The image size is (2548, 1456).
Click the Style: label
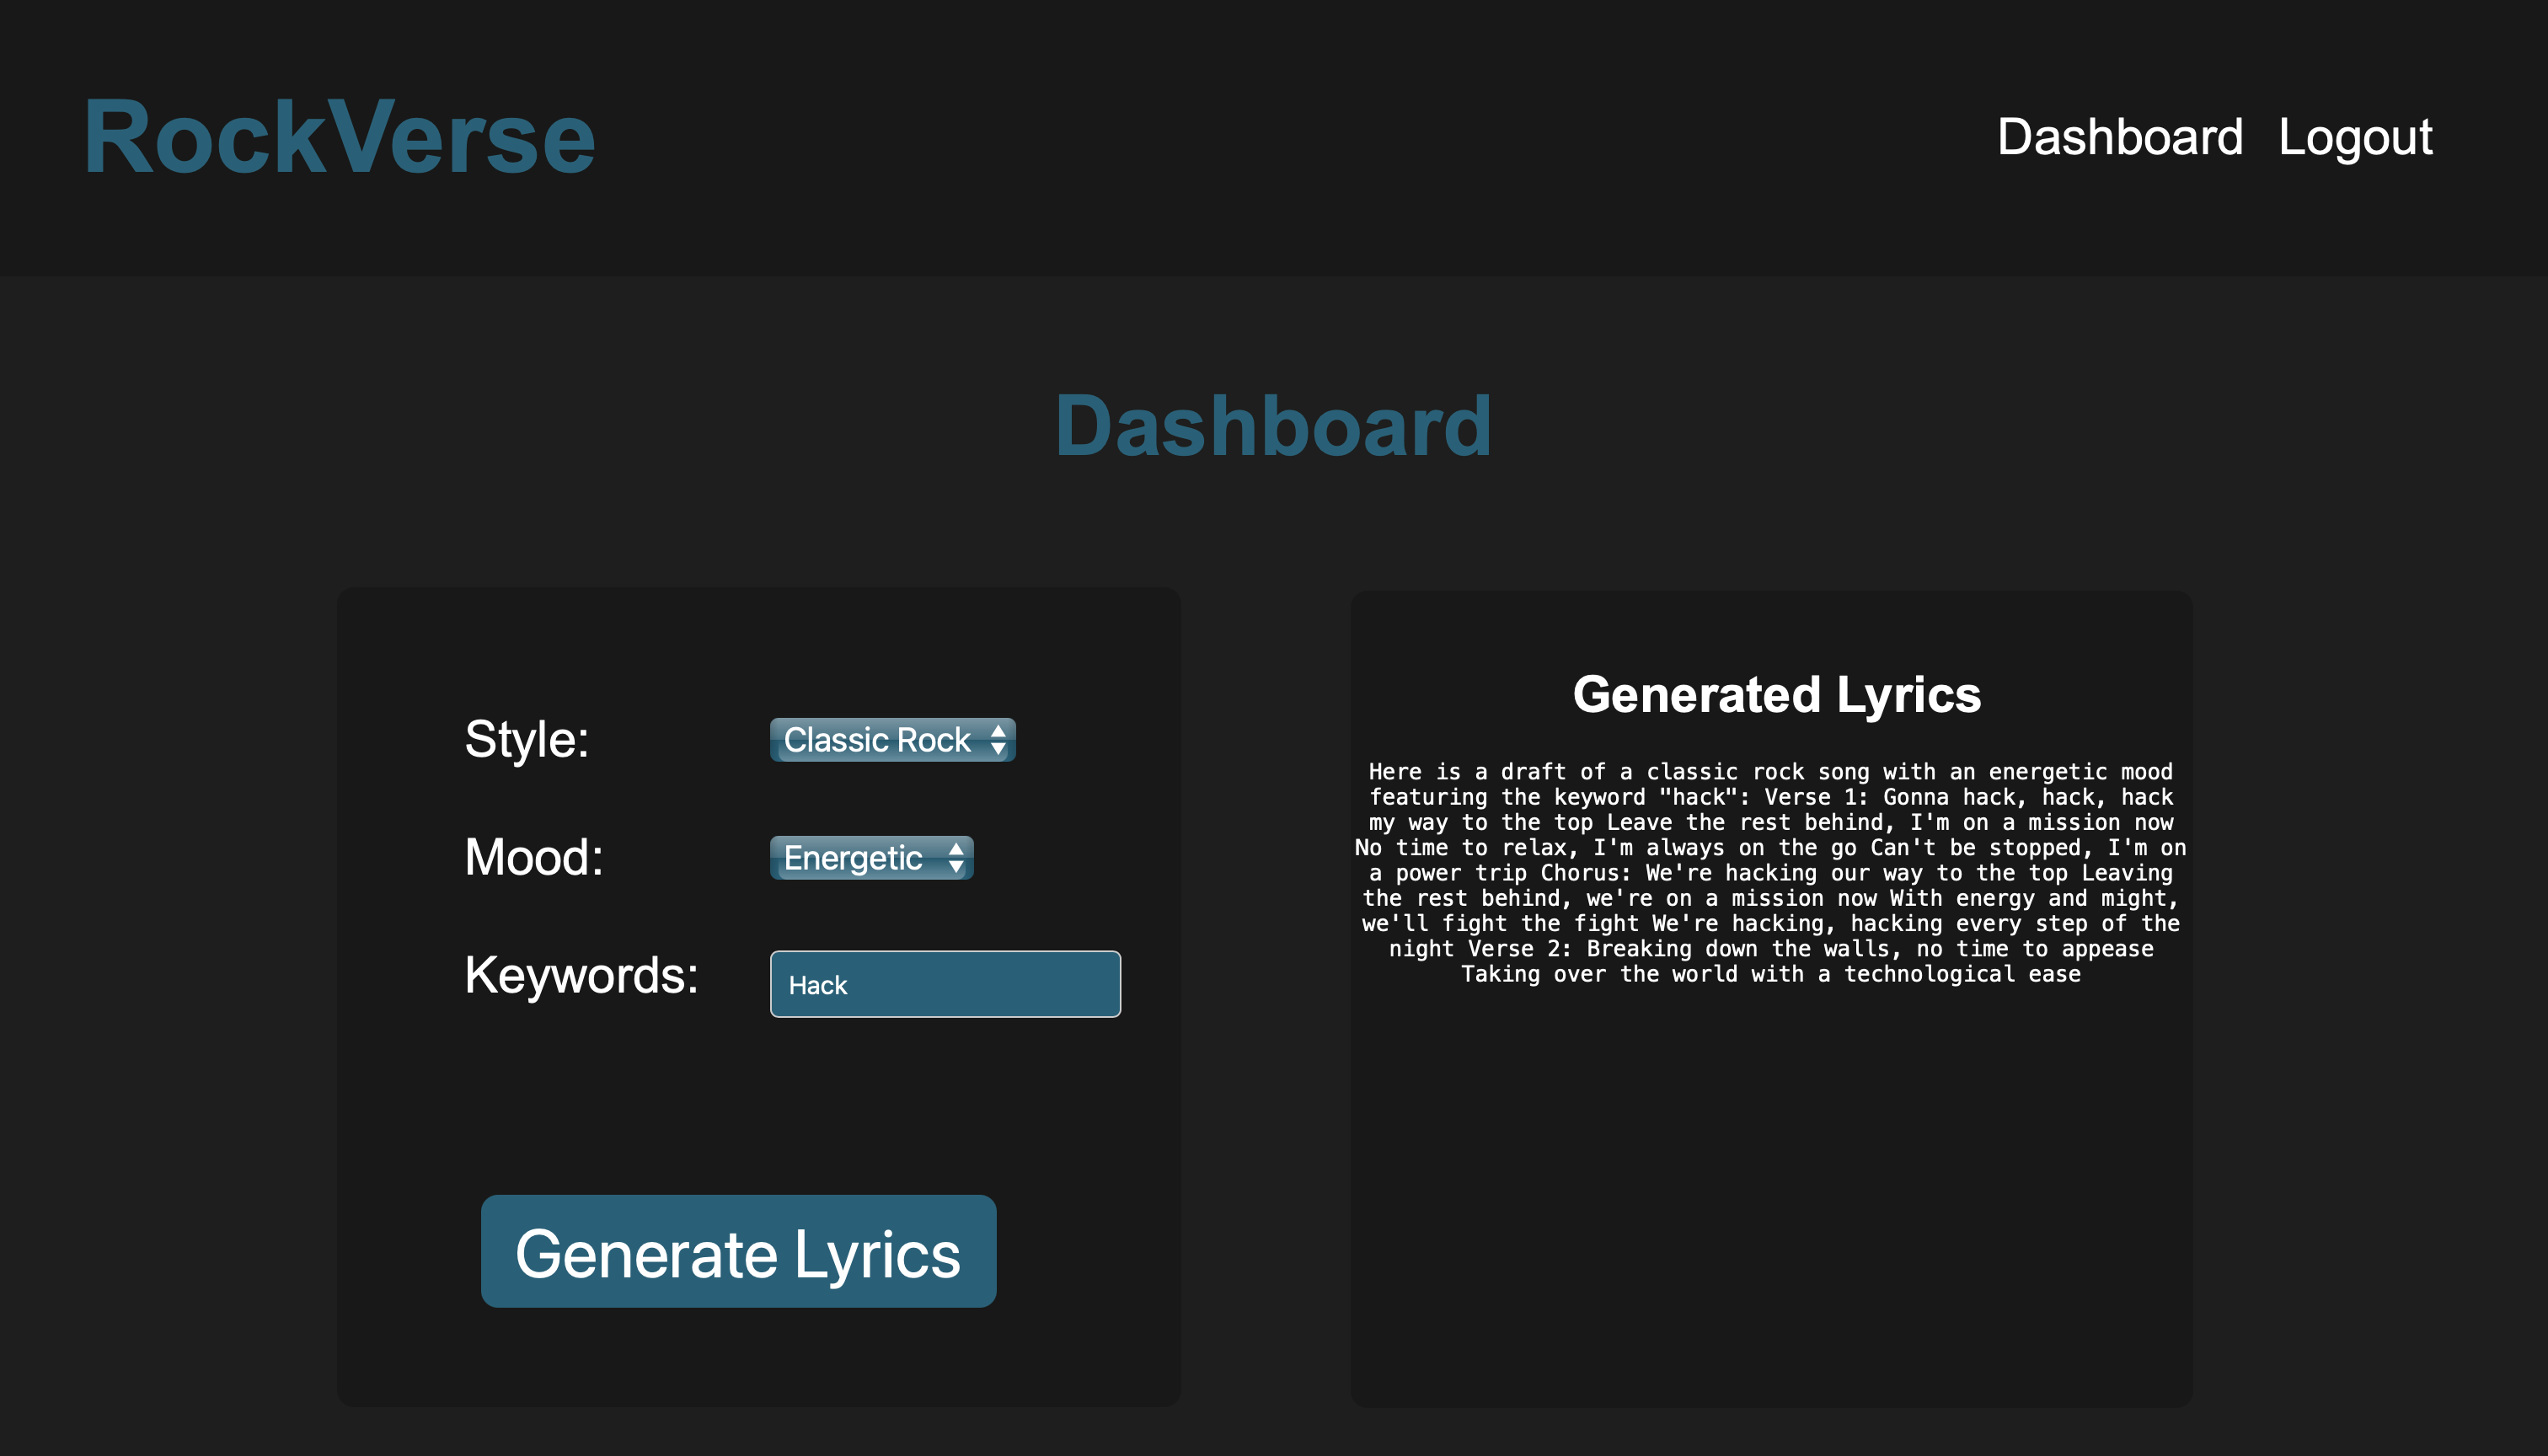527,740
